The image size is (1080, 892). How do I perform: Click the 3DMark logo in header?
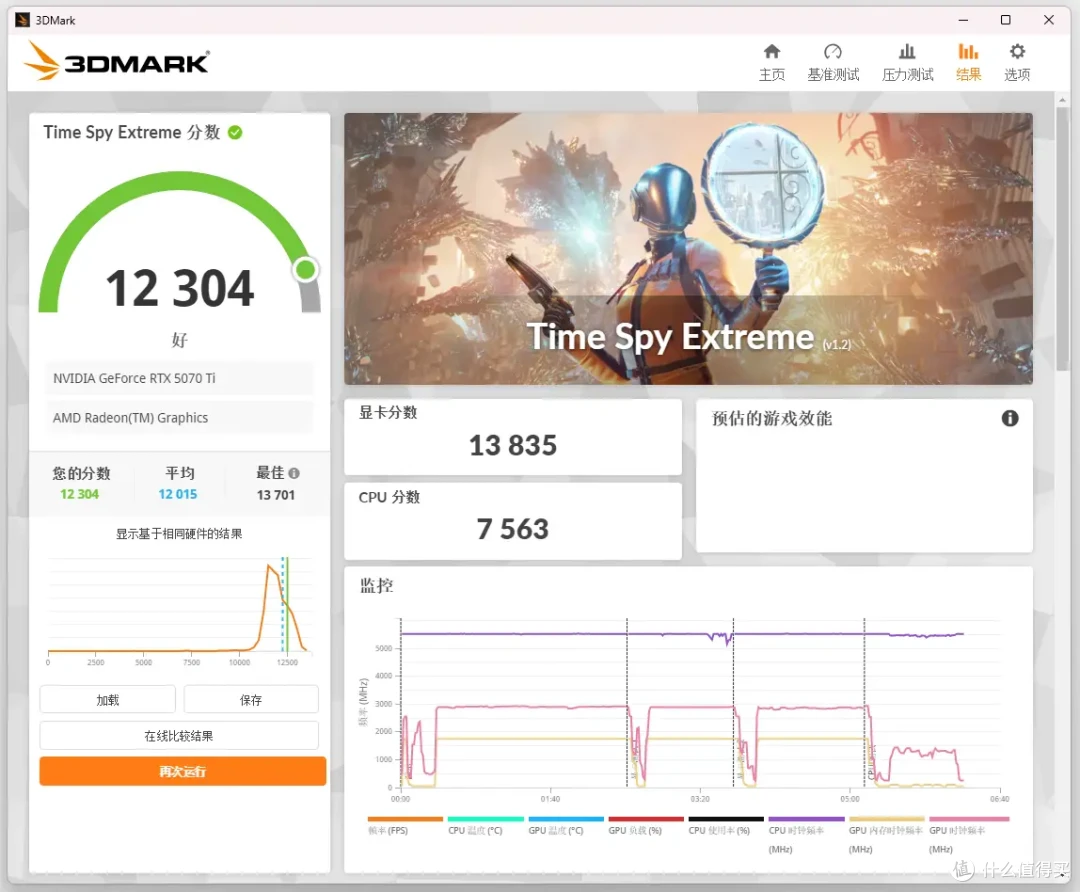117,61
